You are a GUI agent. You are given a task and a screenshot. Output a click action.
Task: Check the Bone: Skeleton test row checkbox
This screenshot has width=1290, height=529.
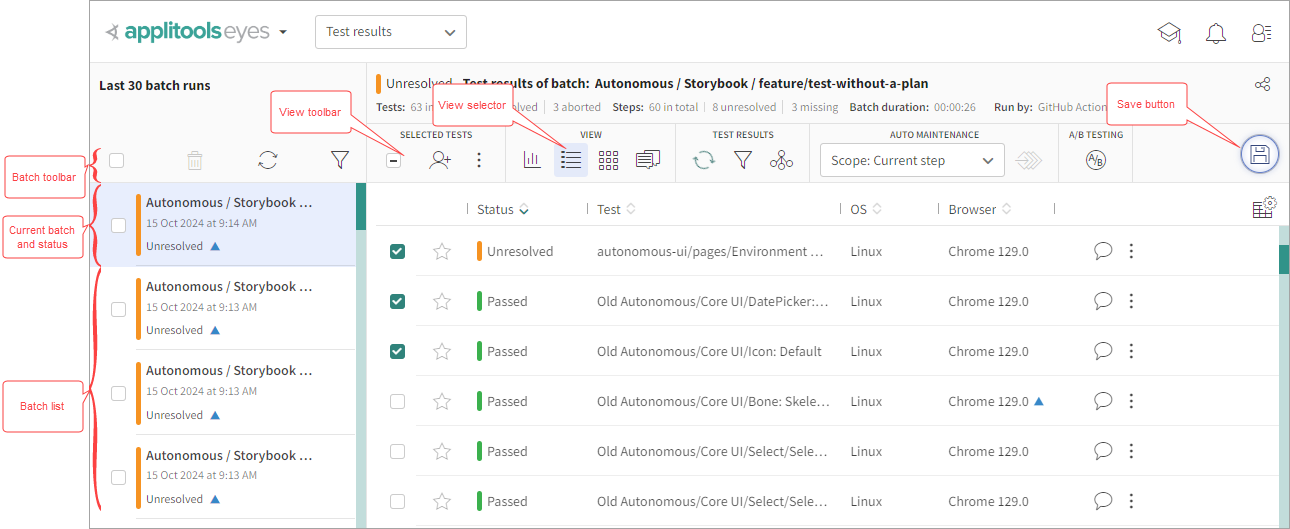(x=397, y=402)
